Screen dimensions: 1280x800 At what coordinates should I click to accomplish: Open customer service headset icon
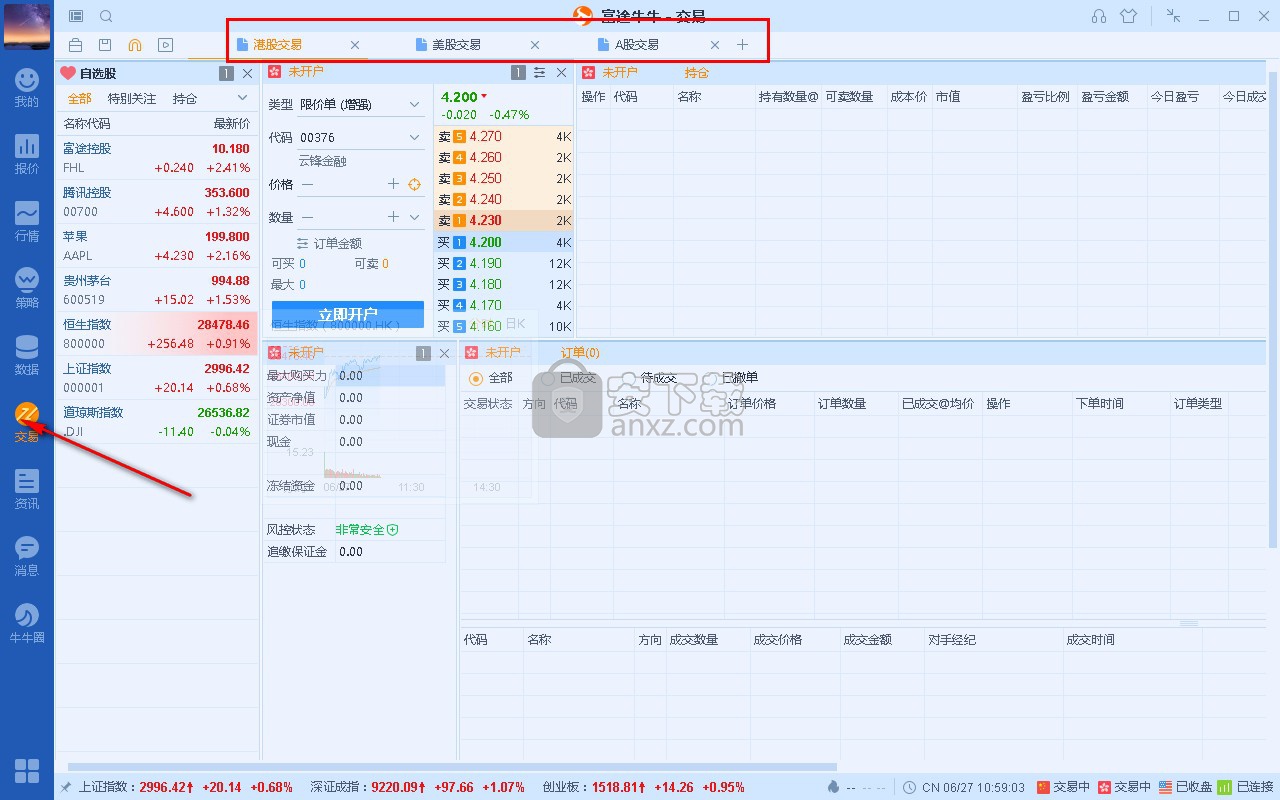pyautogui.click(x=1099, y=16)
